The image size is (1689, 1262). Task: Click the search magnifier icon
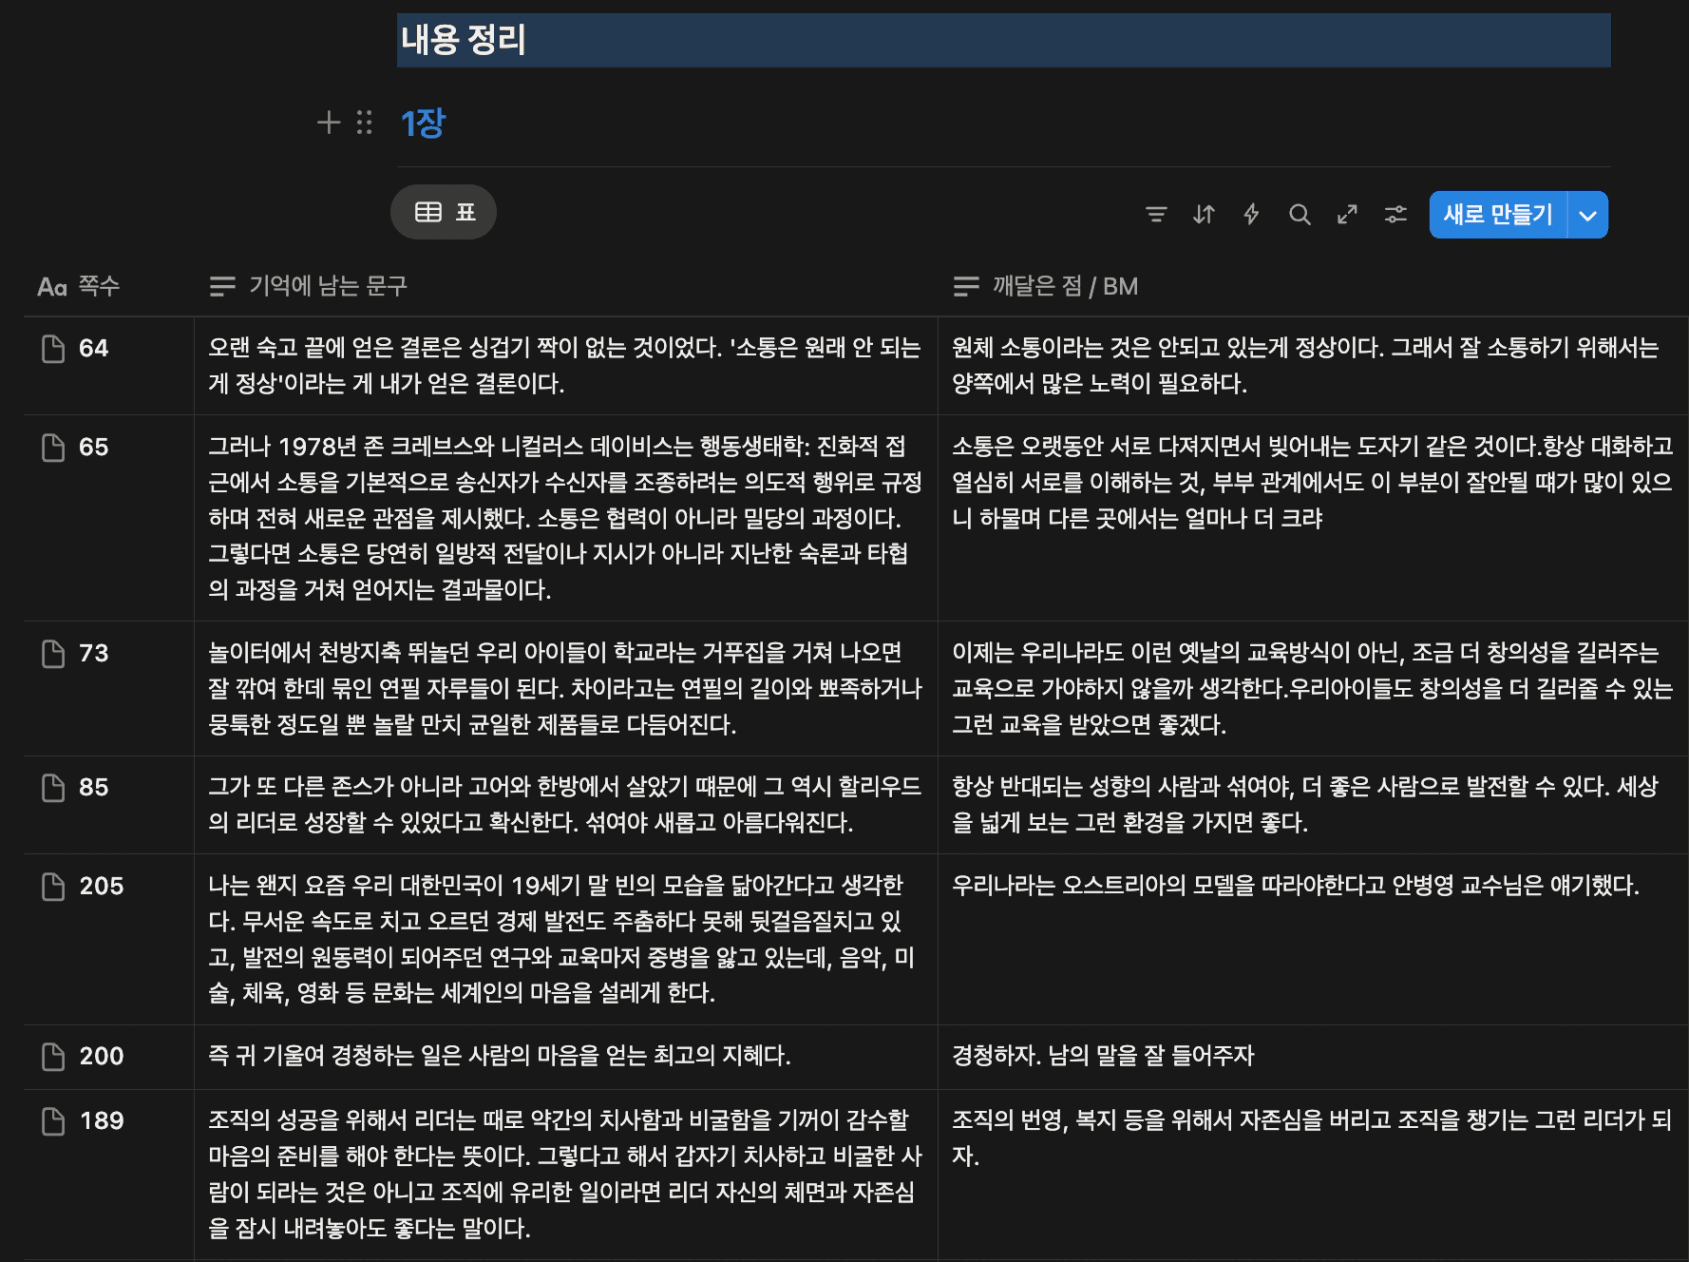[1299, 214]
